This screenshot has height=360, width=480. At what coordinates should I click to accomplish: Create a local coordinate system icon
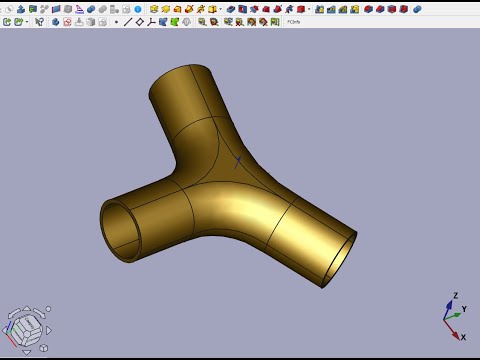[x=151, y=22]
